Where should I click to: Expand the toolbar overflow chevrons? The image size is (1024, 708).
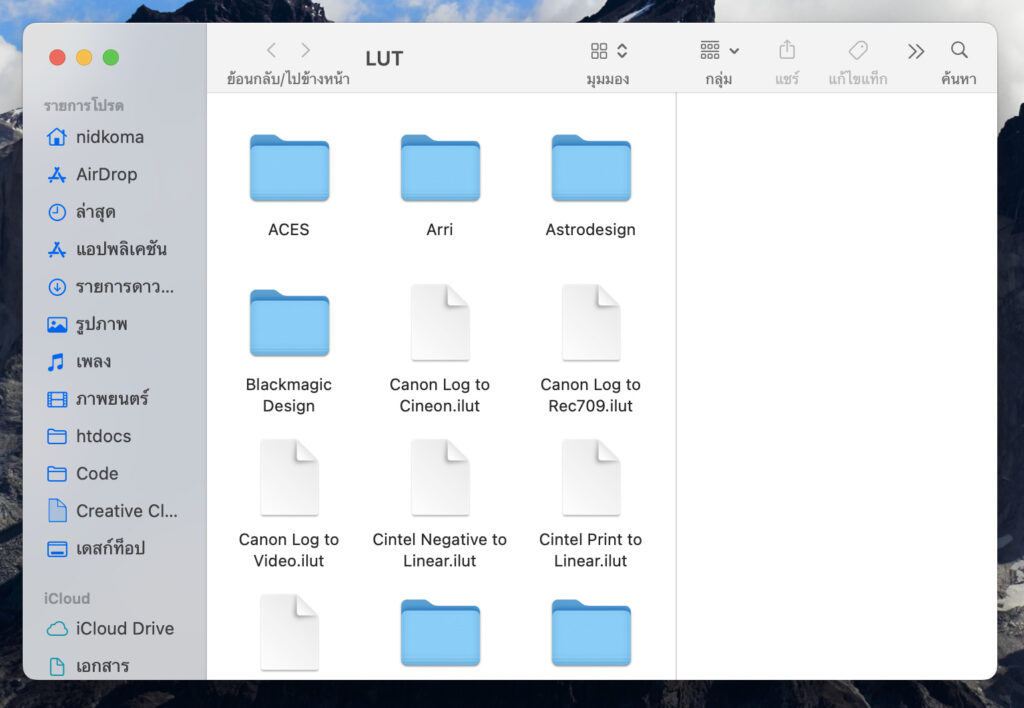coord(915,51)
